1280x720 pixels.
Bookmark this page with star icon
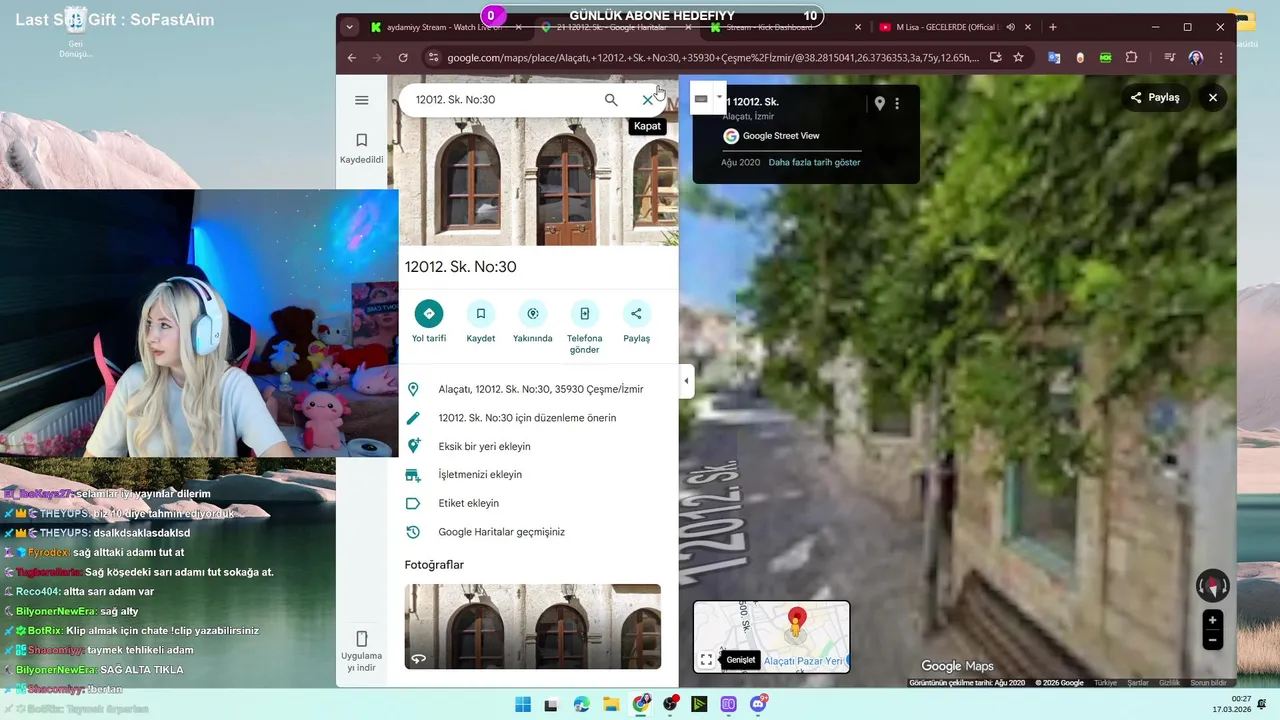(x=1018, y=58)
